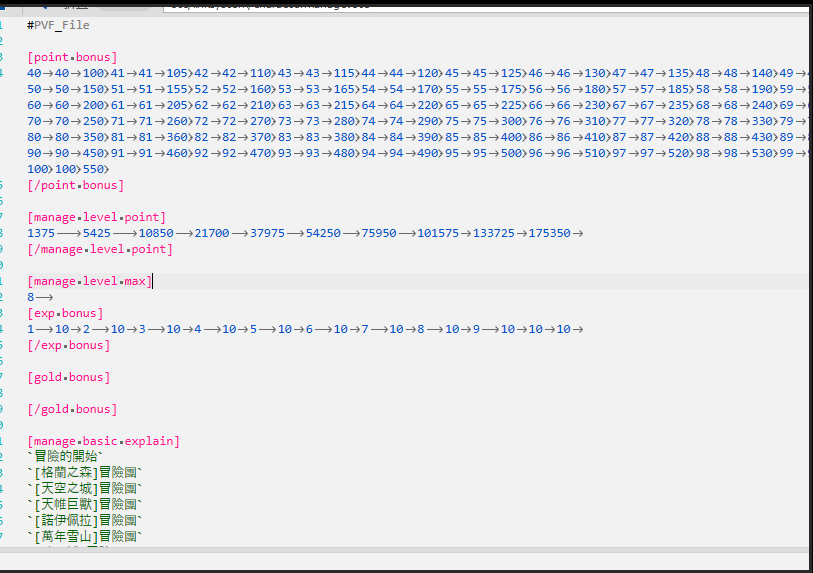The image size is (813, 573).
Task: Click the value 75950 in manage level points
Action: 379,233
